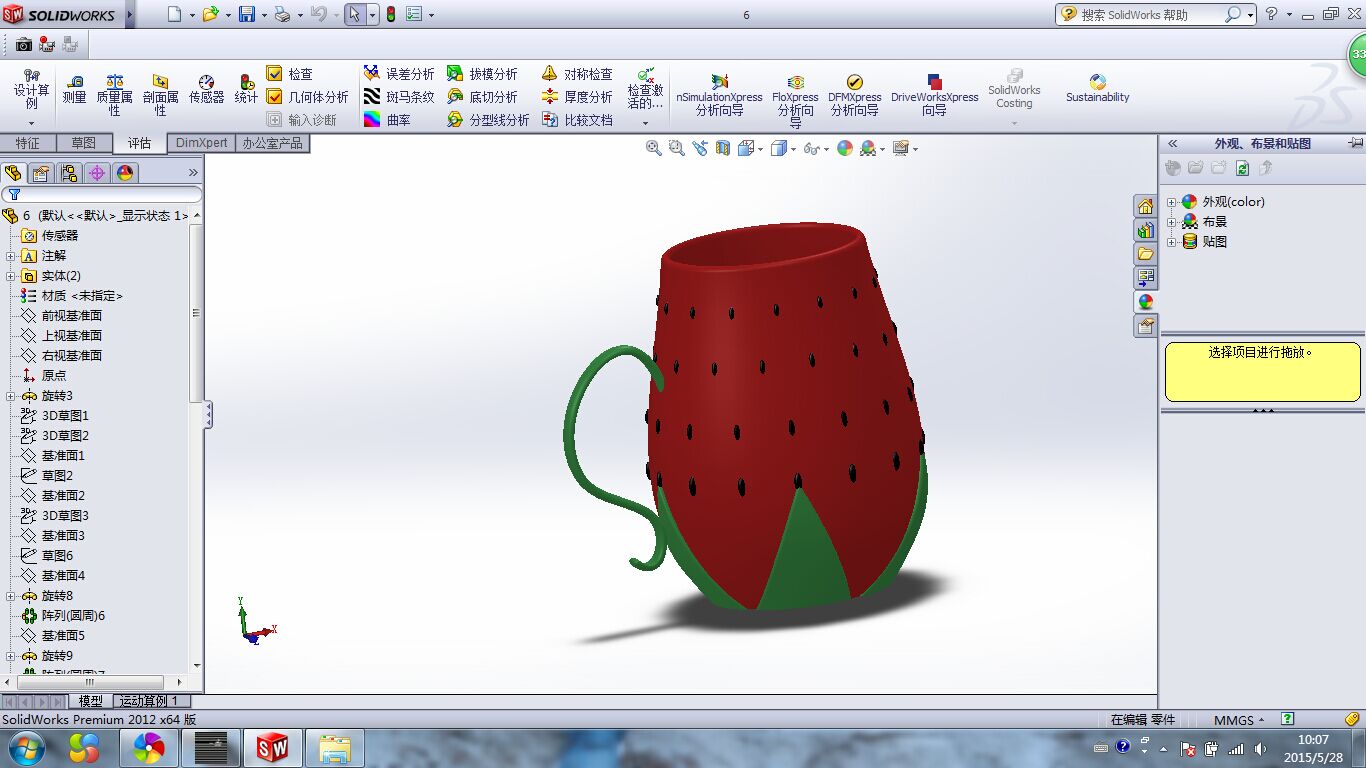Expand the 贴图 decals node
Image resolution: width=1366 pixels, height=768 pixels.
point(1172,242)
